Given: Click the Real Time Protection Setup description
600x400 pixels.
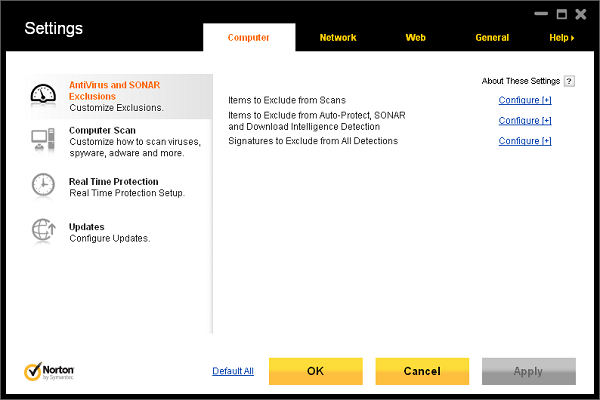Looking at the screenshot, I should (x=127, y=193).
